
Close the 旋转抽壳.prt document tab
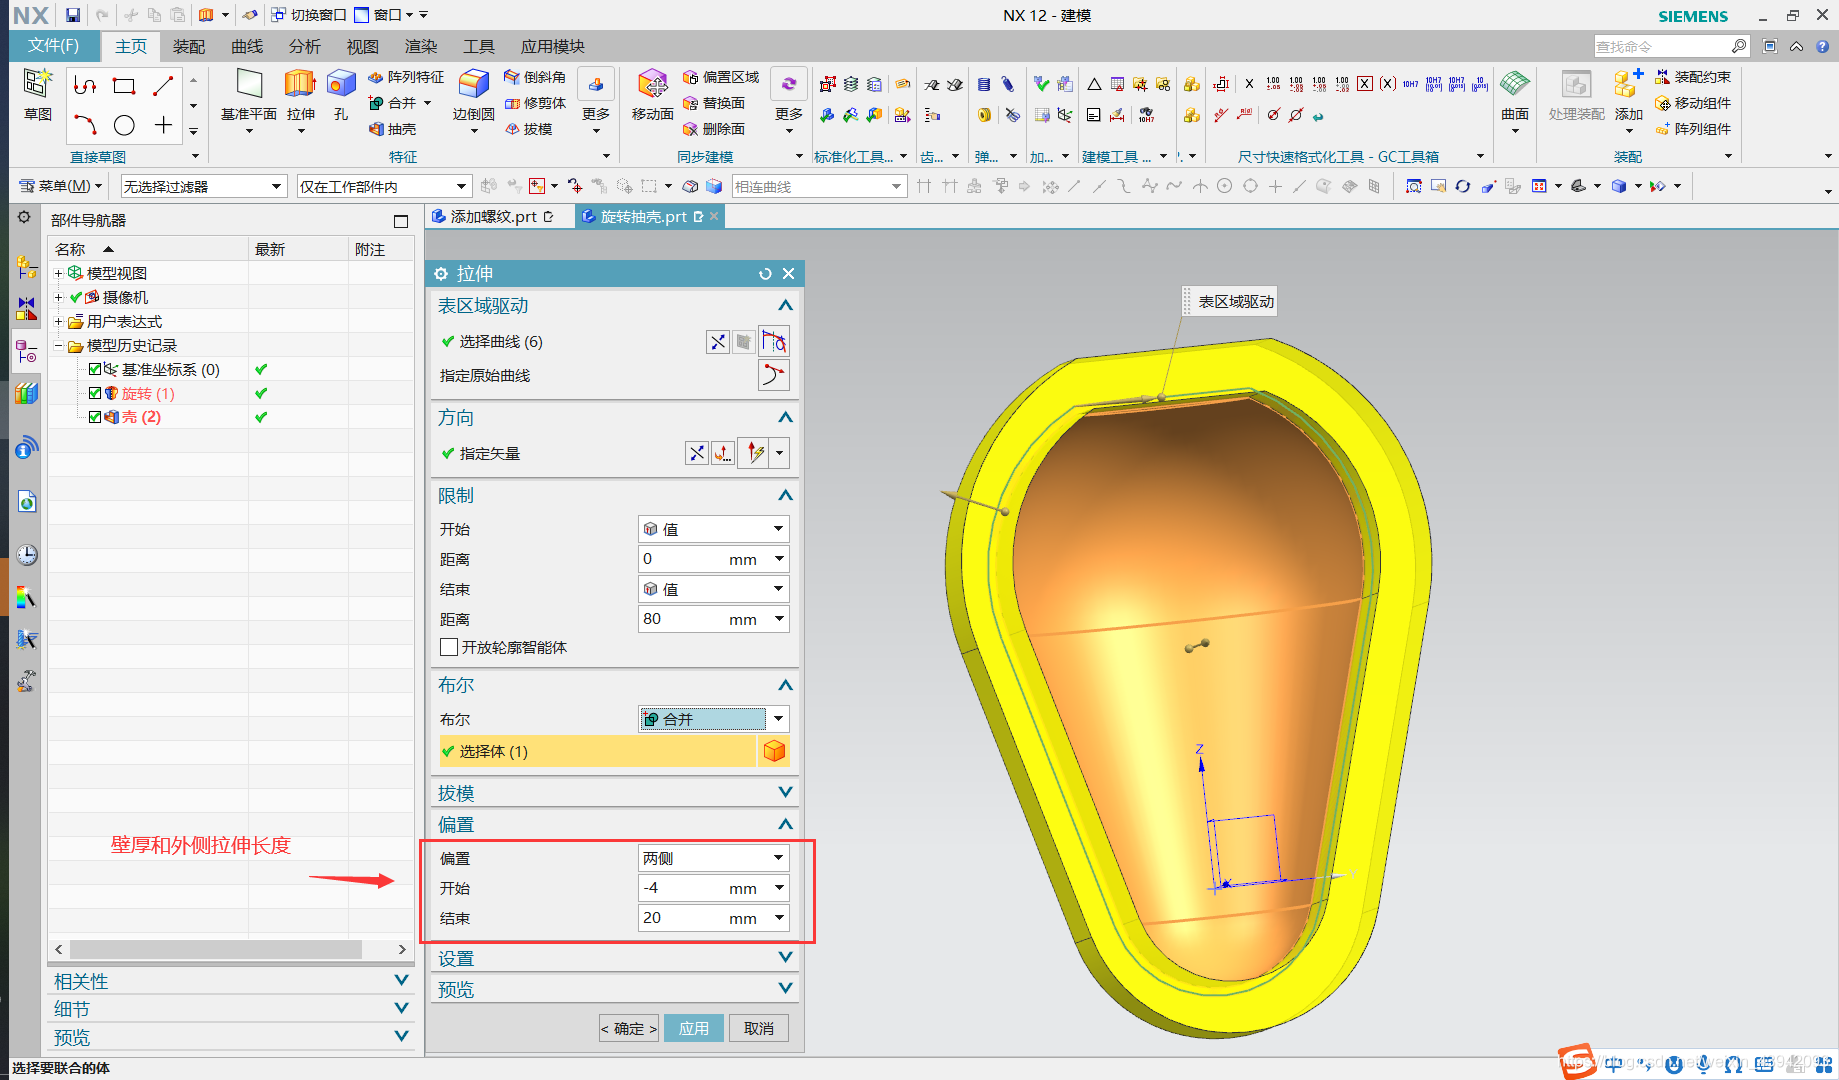[x=714, y=216]
